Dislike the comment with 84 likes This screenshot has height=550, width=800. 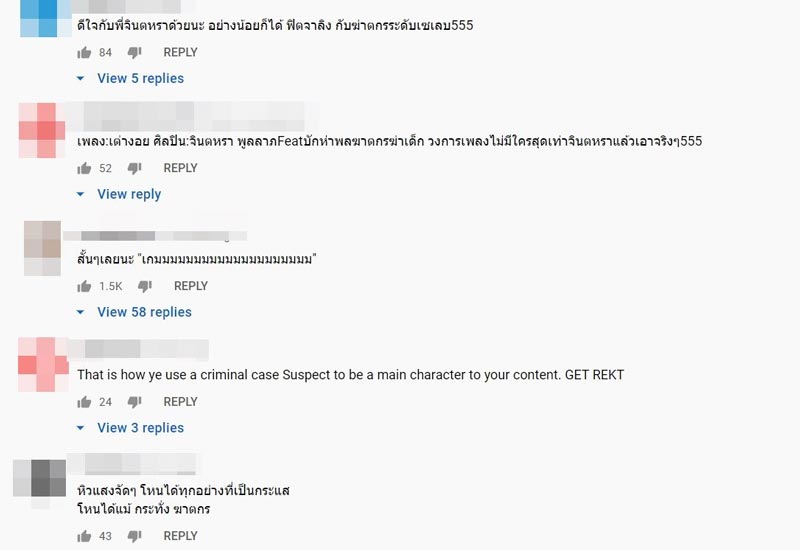coord(134,52)
